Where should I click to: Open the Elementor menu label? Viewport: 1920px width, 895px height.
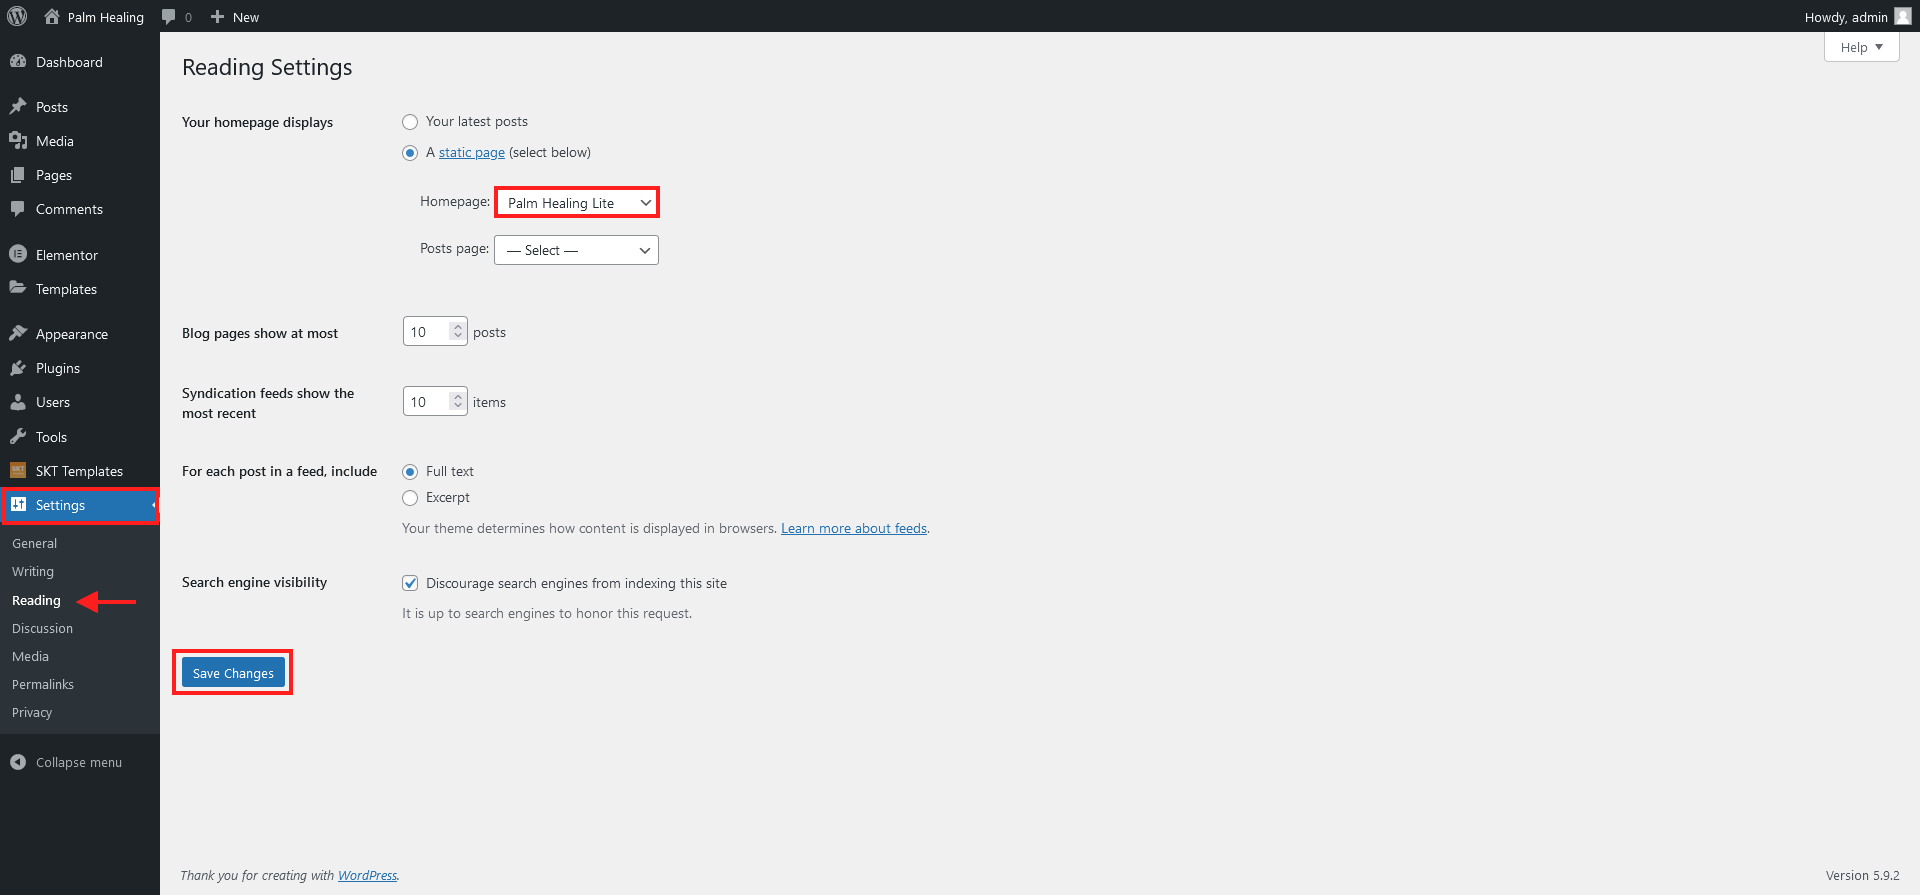[67, 255]
